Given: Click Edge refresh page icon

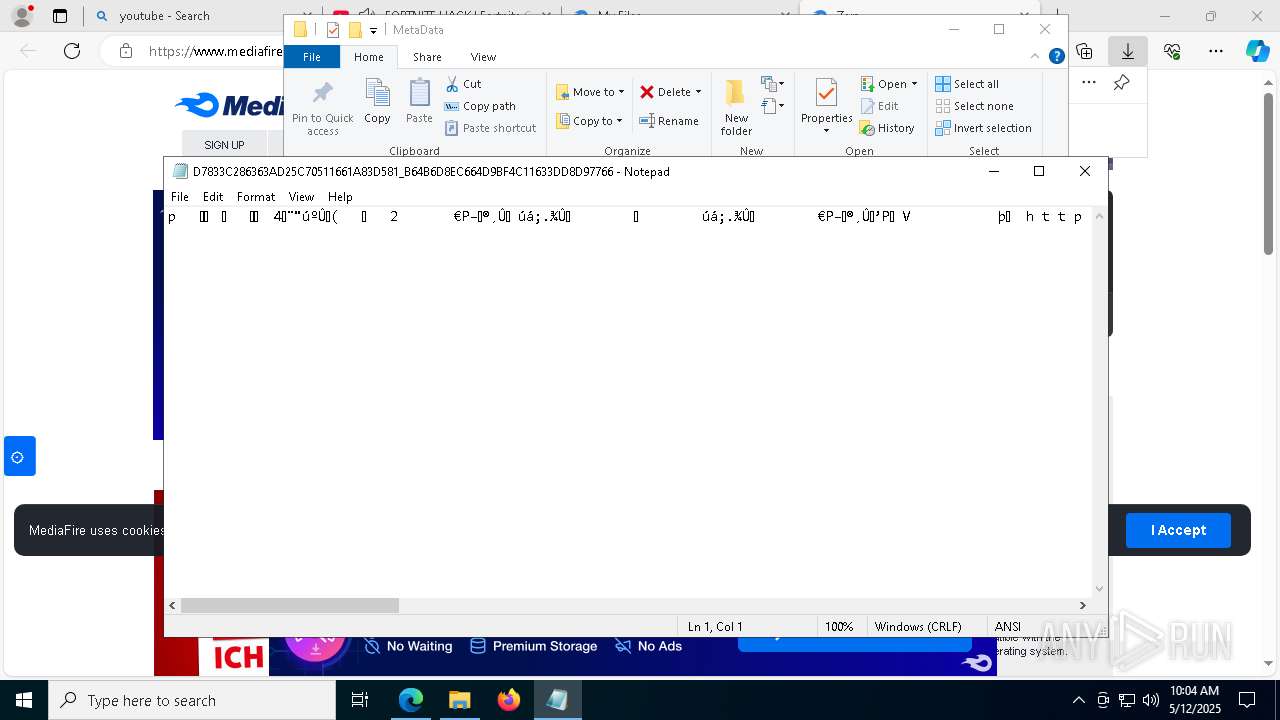Looking at the screenshot, I should (72, 51).
